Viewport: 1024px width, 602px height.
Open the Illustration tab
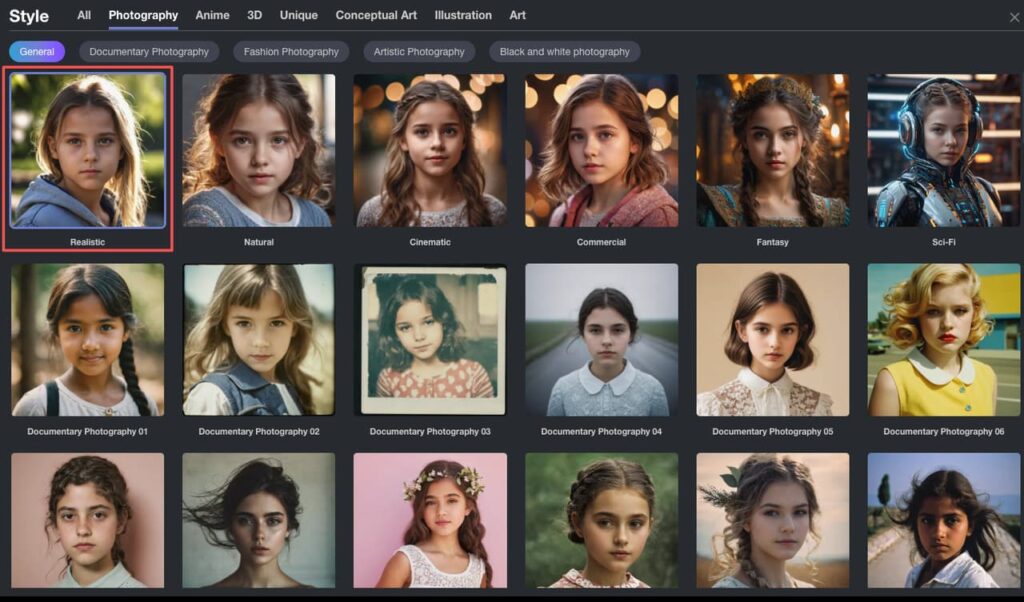click(x=463, y=15)
